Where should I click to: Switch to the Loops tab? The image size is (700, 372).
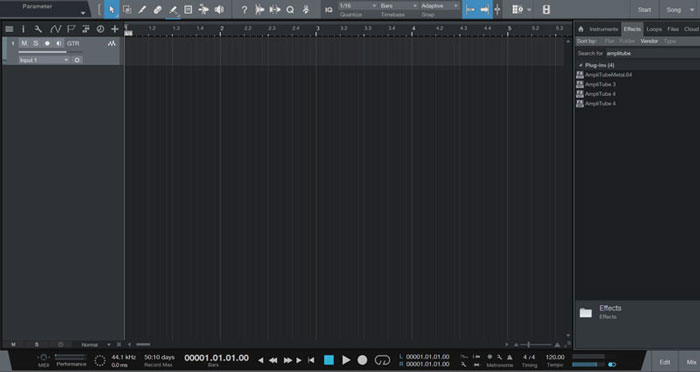(x=654, y=29)
